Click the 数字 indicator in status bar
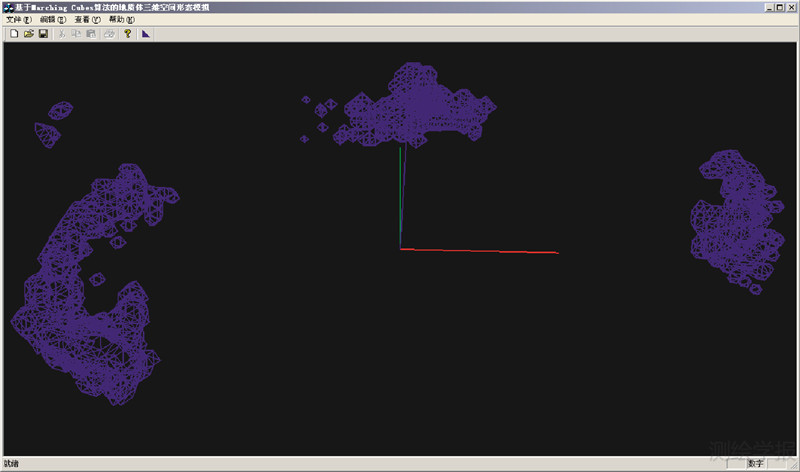This screenshot has height=472, width=800. (x=755, y=463)
